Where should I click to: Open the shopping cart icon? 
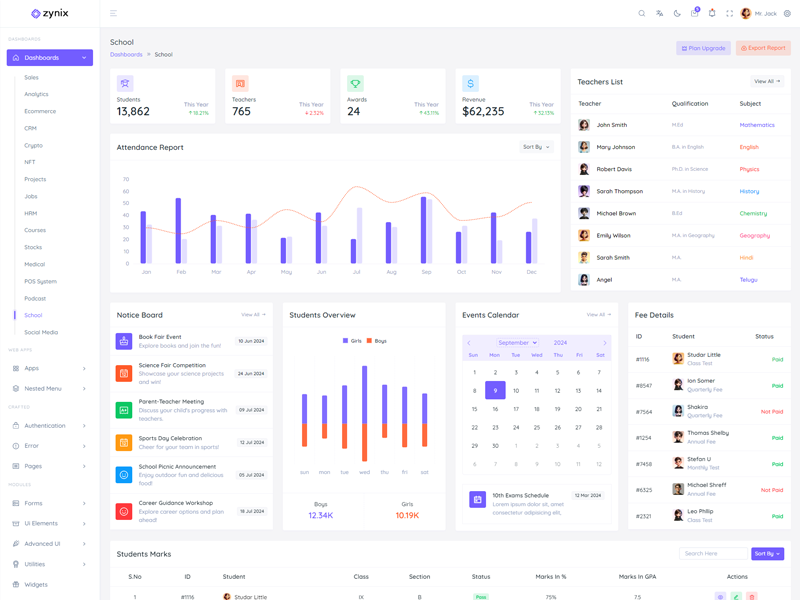click(x=694, y=14)
